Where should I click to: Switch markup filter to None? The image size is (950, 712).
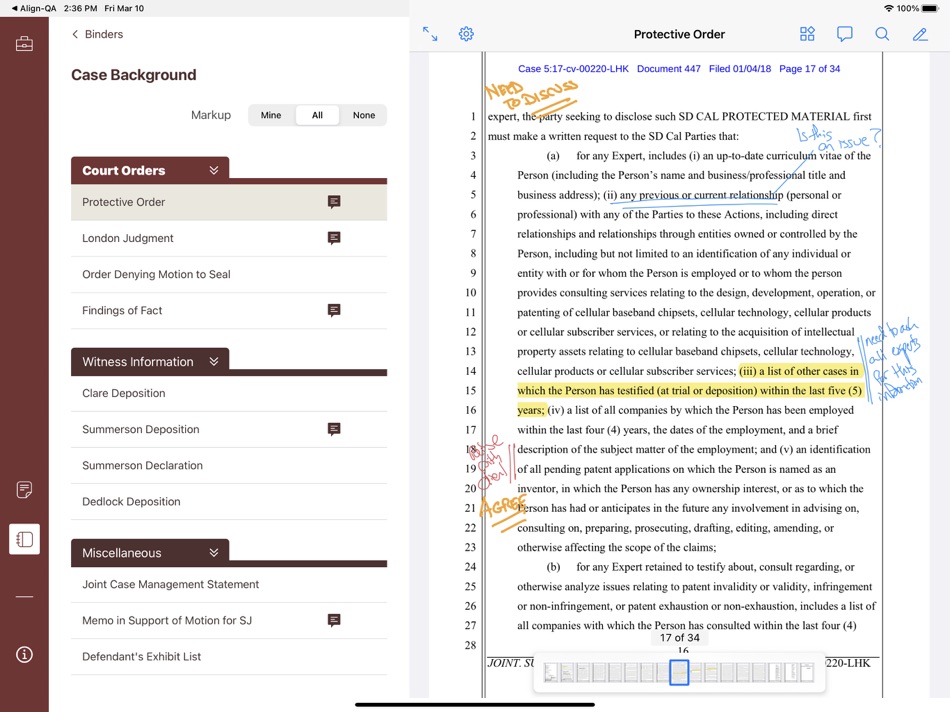point(364,115)
